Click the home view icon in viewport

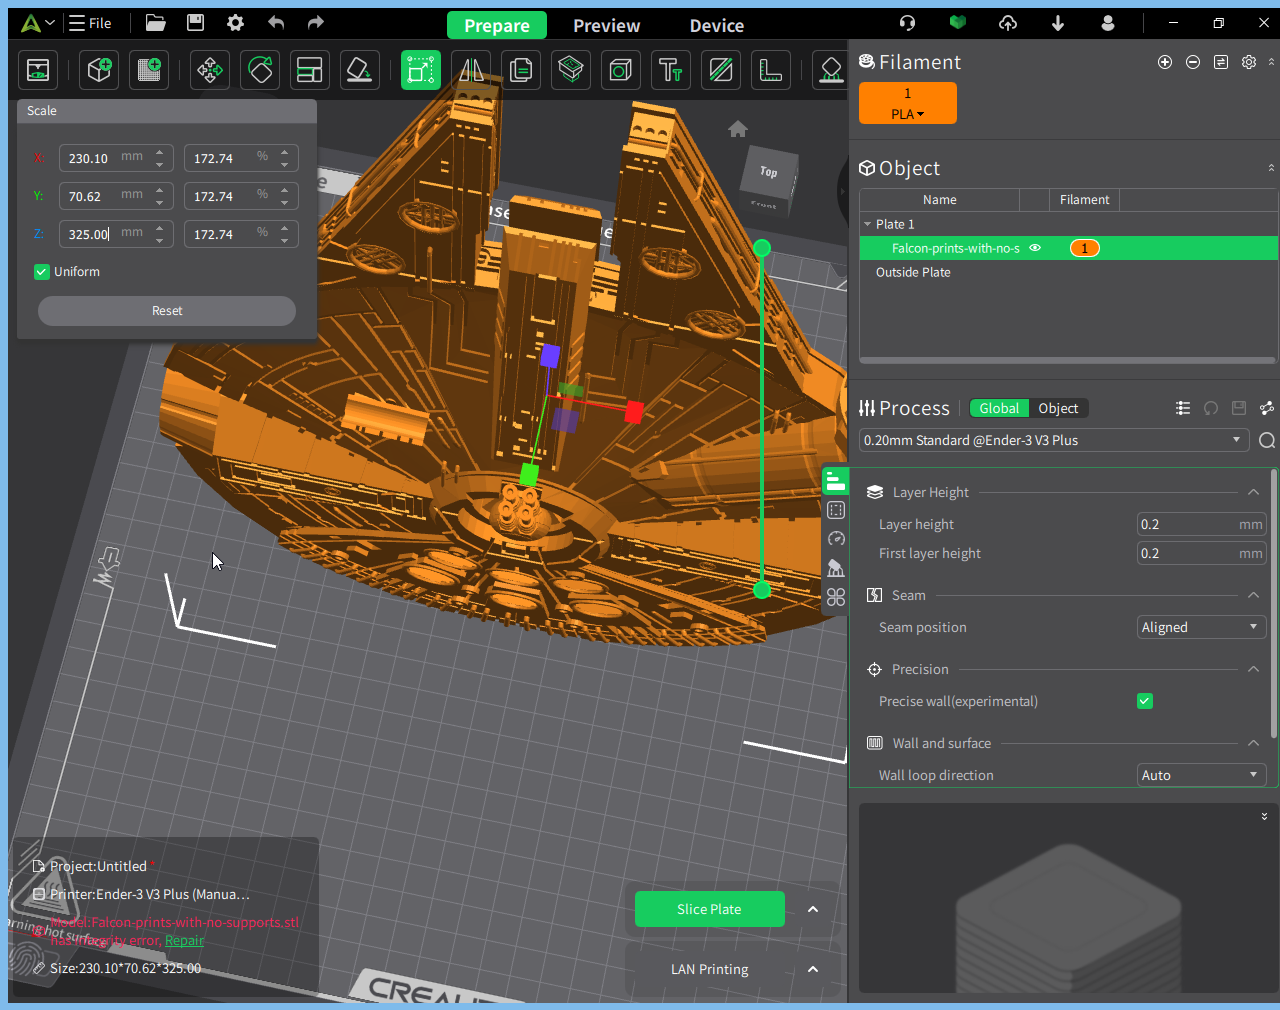tap(738, 129)
